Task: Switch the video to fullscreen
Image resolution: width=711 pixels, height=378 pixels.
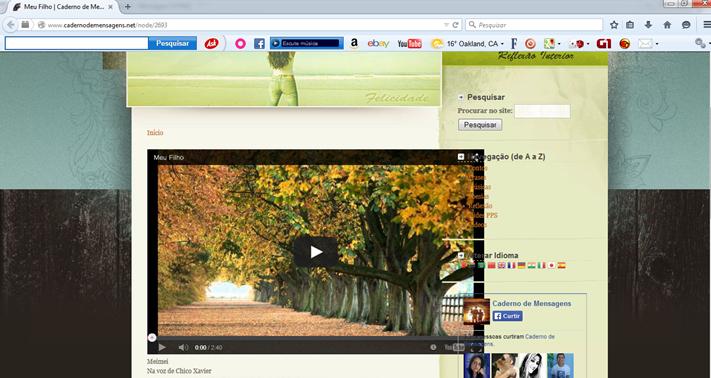Action: (x=475, y=348)
